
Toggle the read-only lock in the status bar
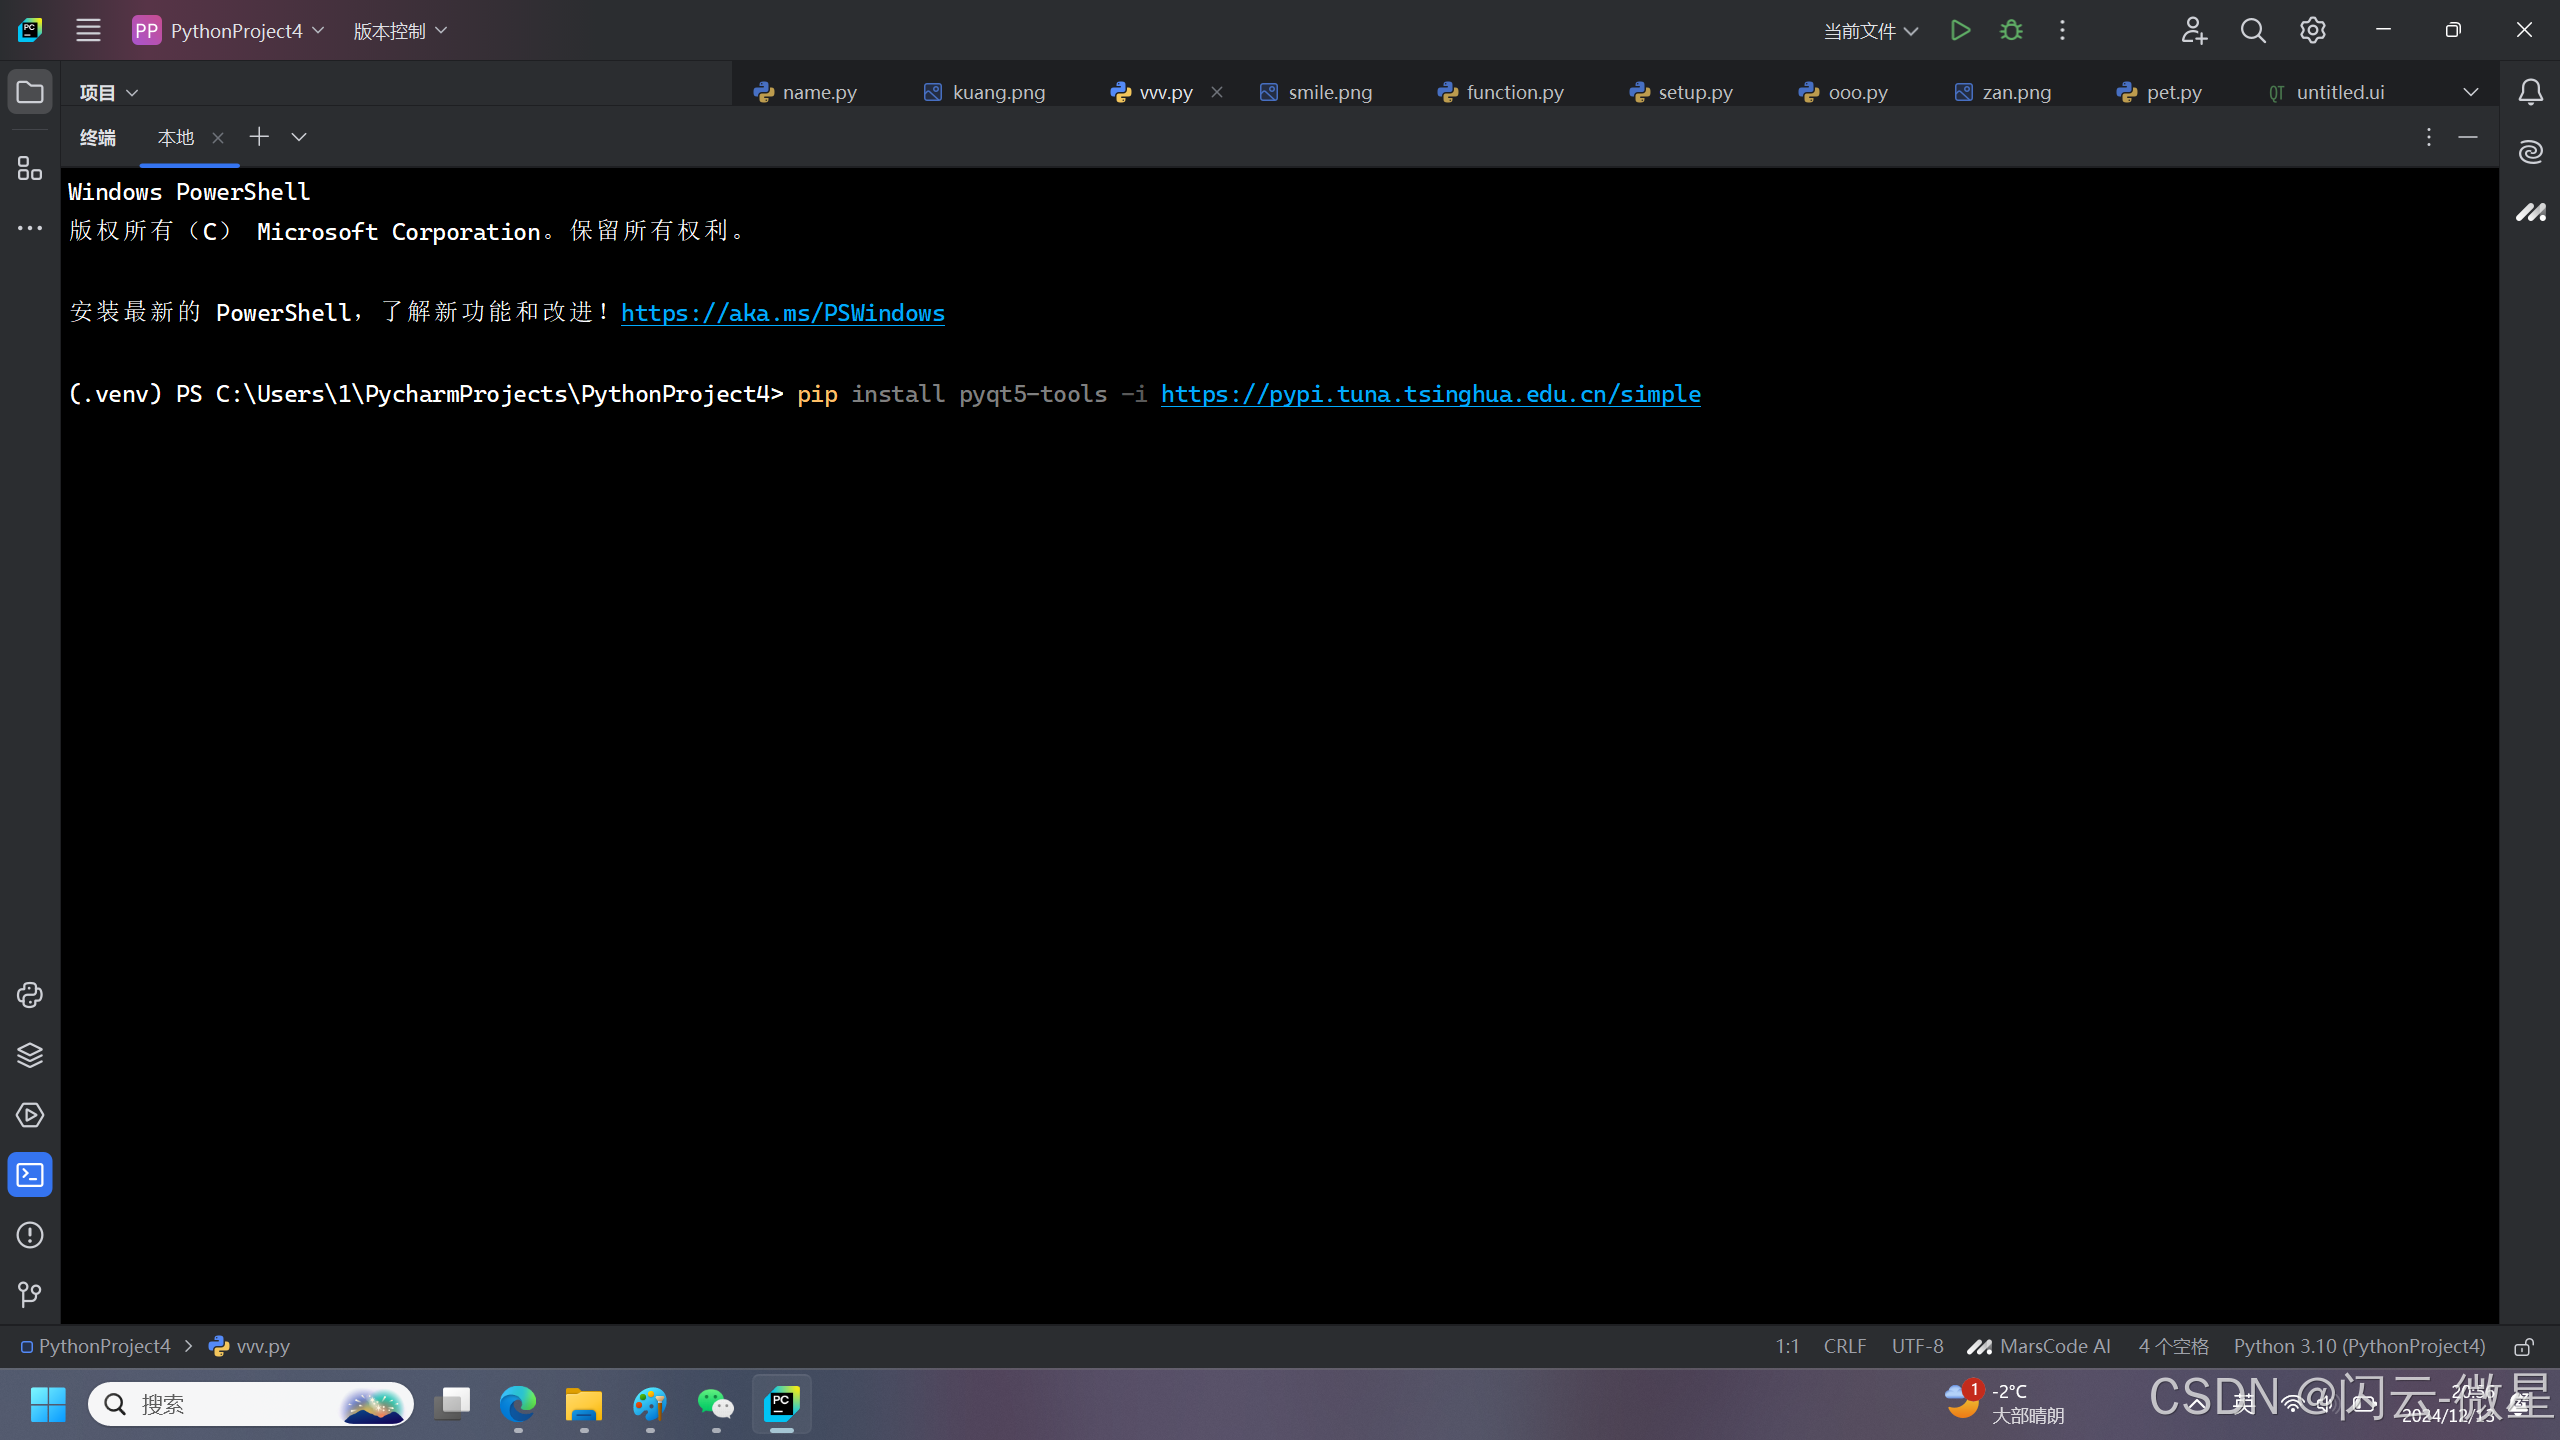(x=2524, y=1347)
